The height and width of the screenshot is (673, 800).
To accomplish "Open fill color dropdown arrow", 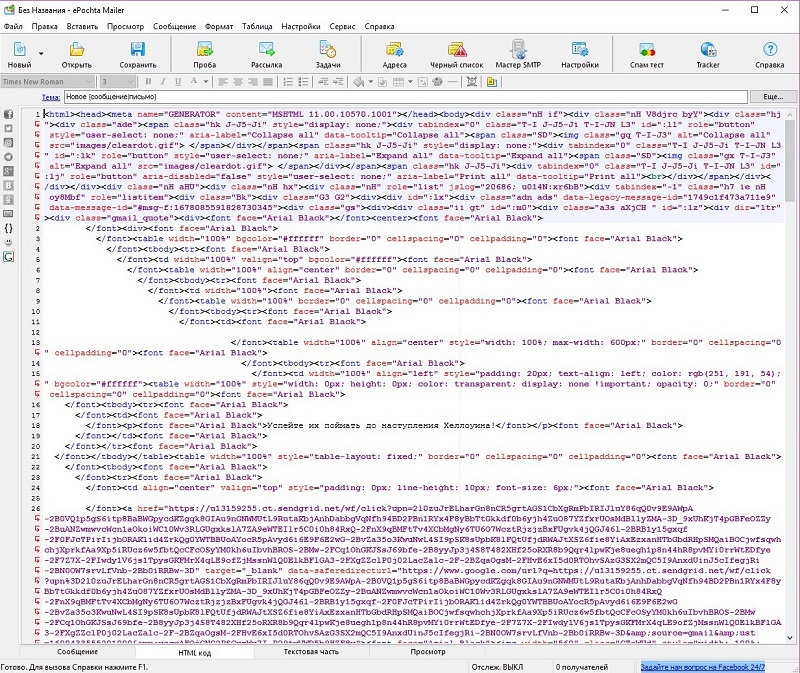I will [370, 82].
